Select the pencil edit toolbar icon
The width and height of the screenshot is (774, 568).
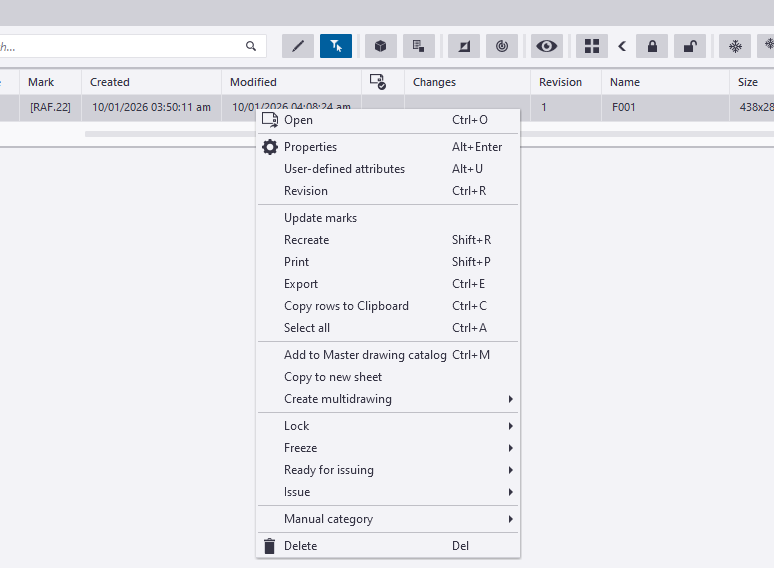pyautogui.click(x=298, y=46)
